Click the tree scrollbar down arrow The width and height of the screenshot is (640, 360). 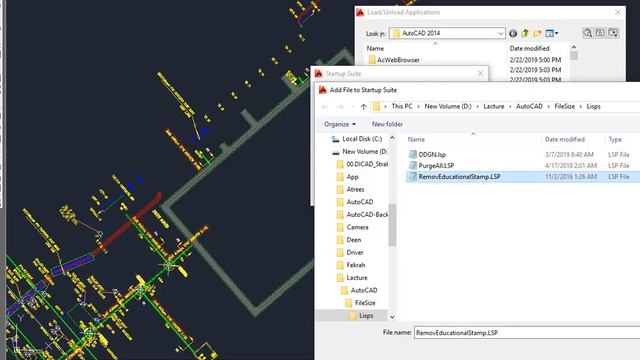tap(392, 317)
